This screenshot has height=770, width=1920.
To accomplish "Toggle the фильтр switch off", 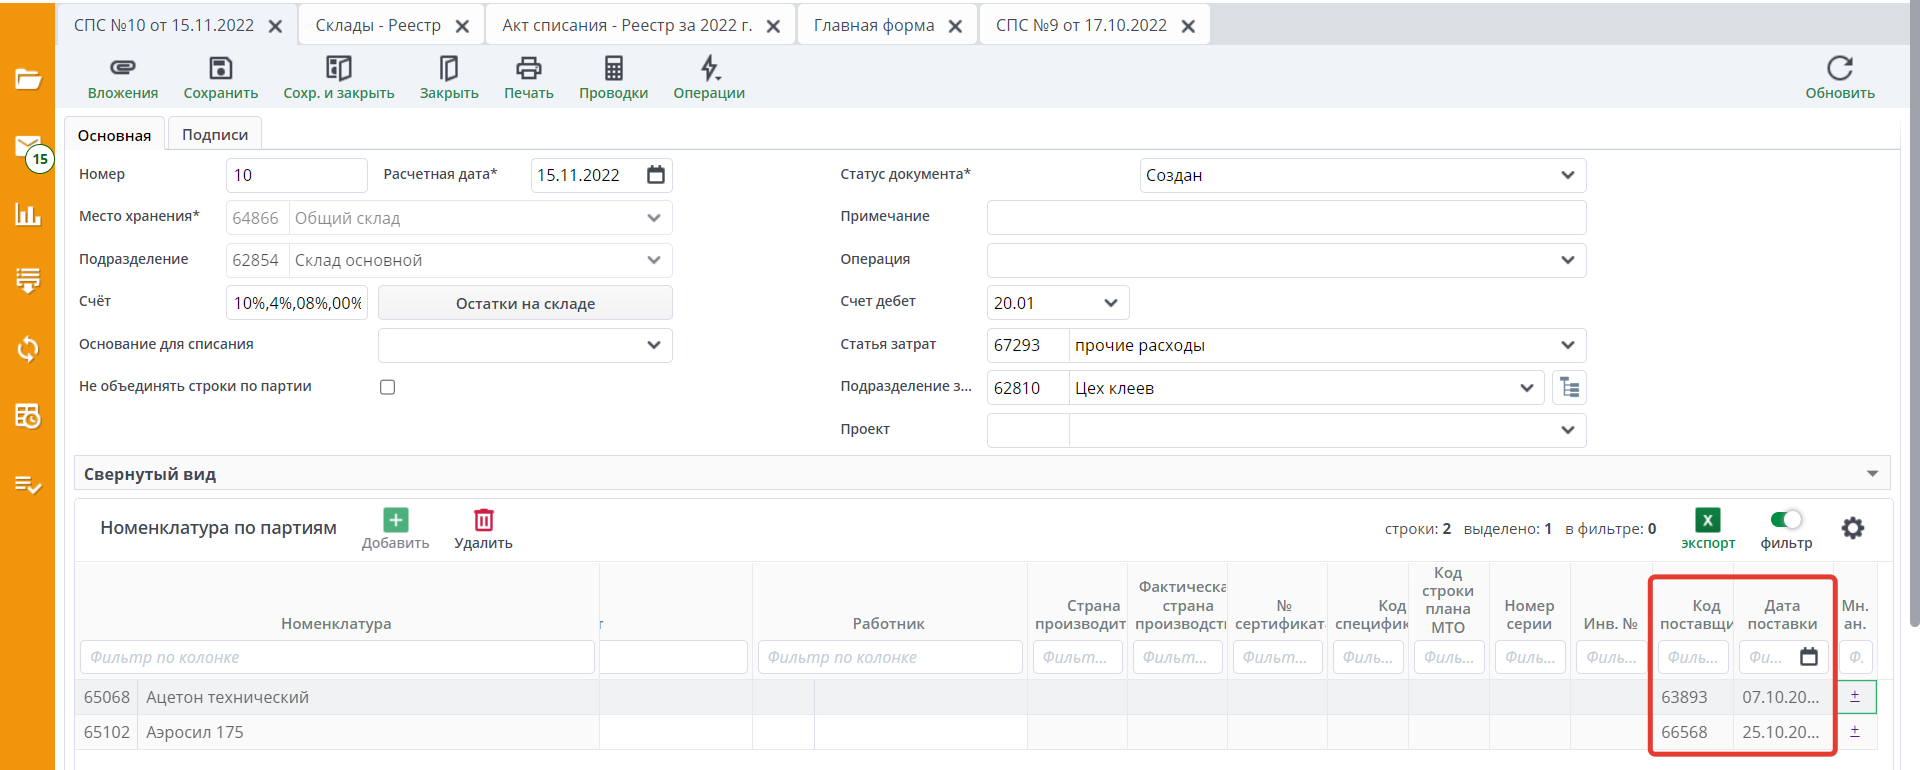I will (x=1785, y=519).
